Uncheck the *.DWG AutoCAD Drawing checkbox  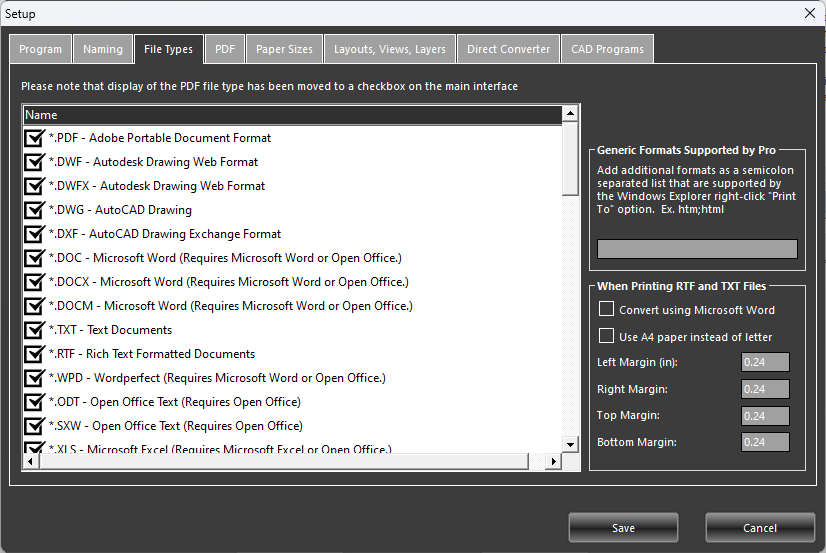coord(34,210)
